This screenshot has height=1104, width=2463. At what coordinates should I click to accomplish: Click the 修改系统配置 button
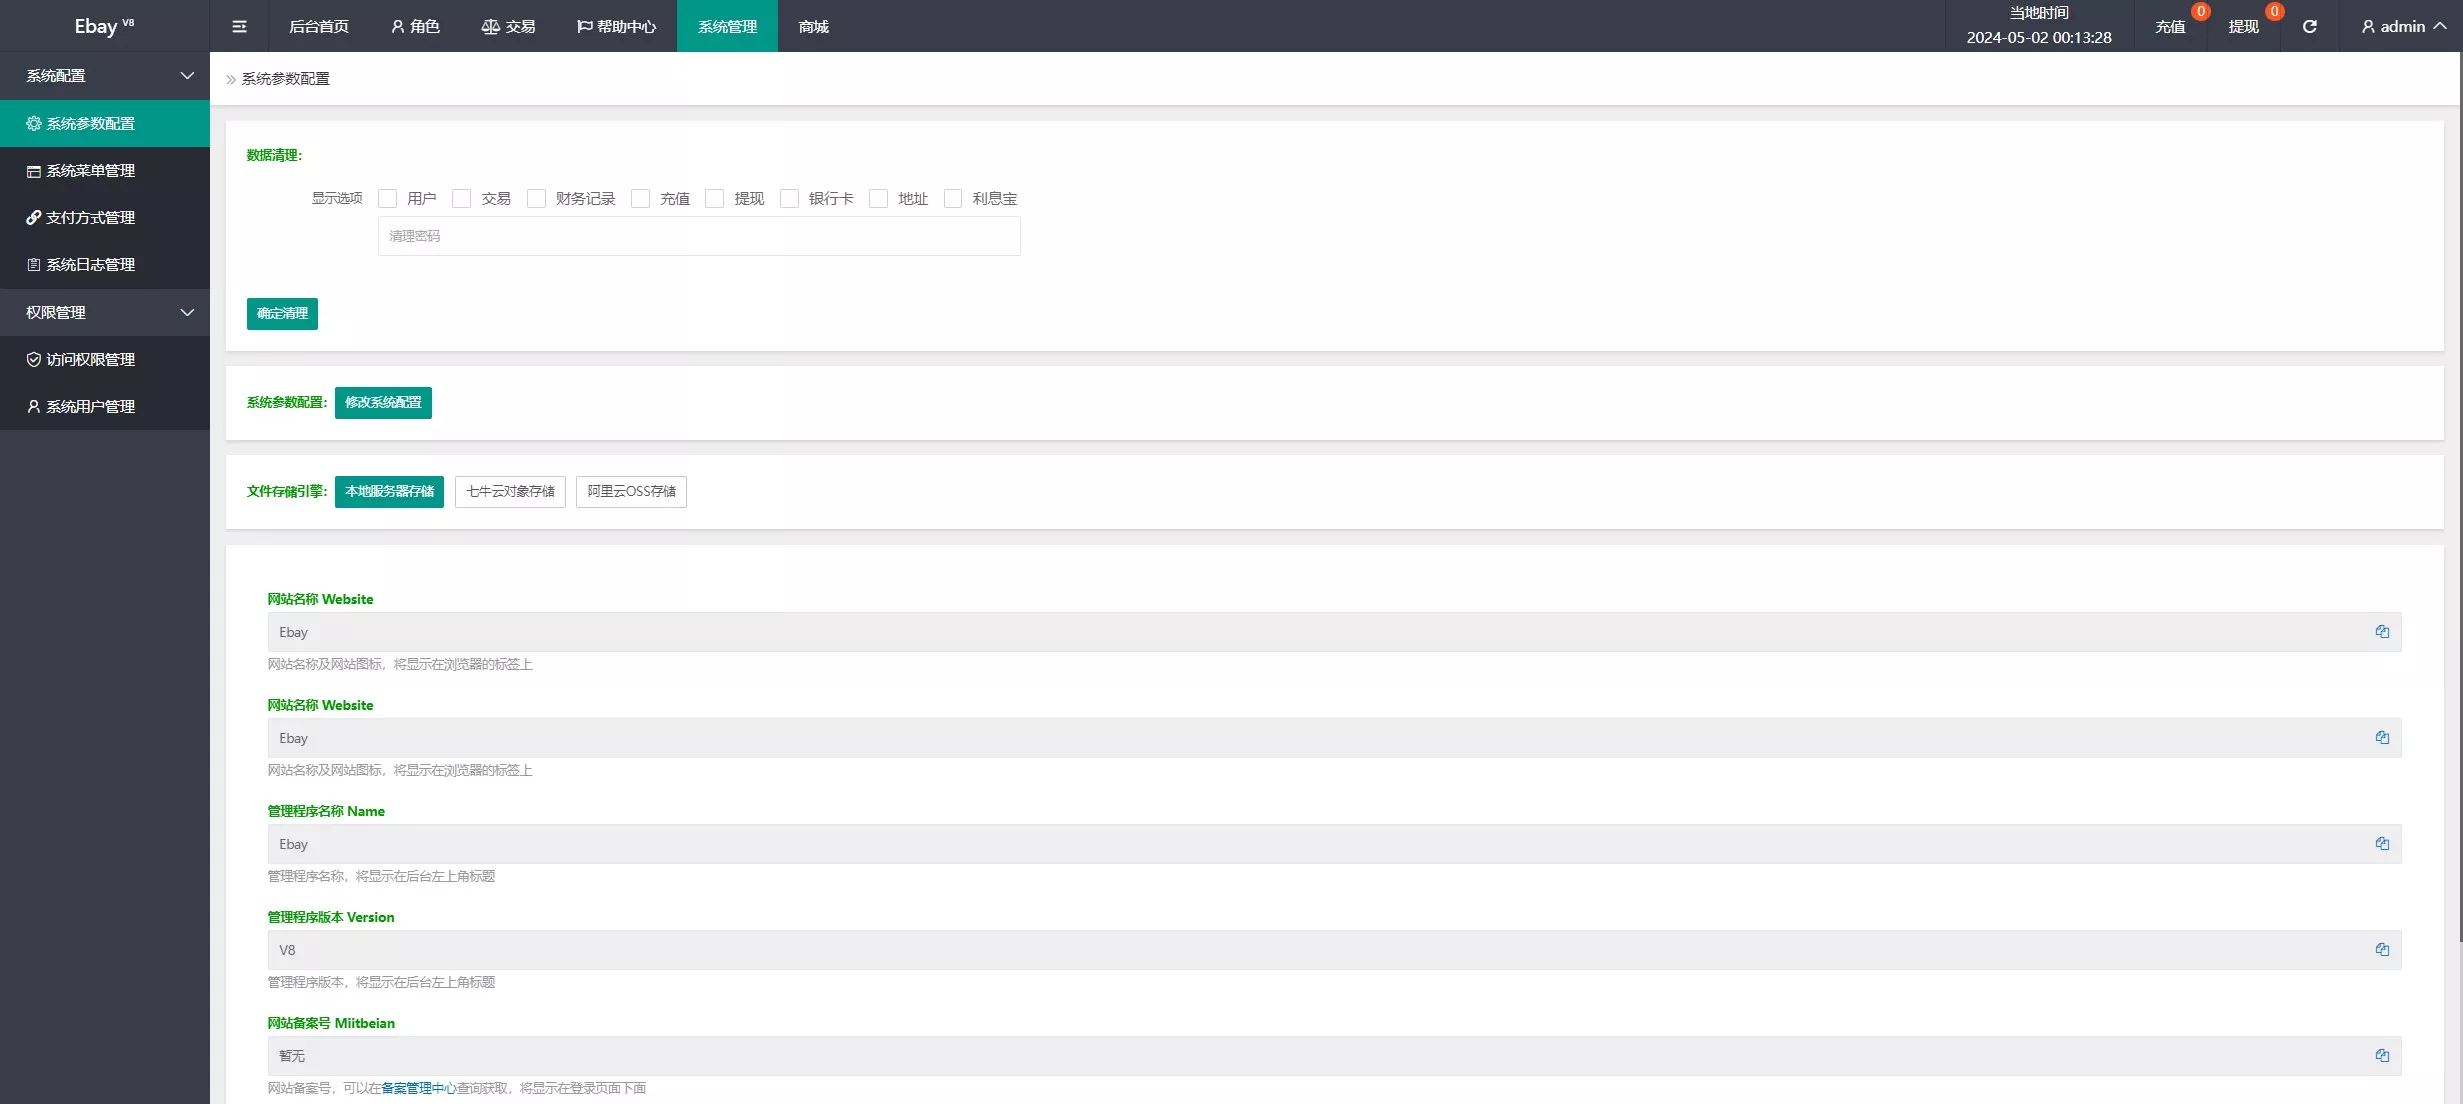click(383, 403)
